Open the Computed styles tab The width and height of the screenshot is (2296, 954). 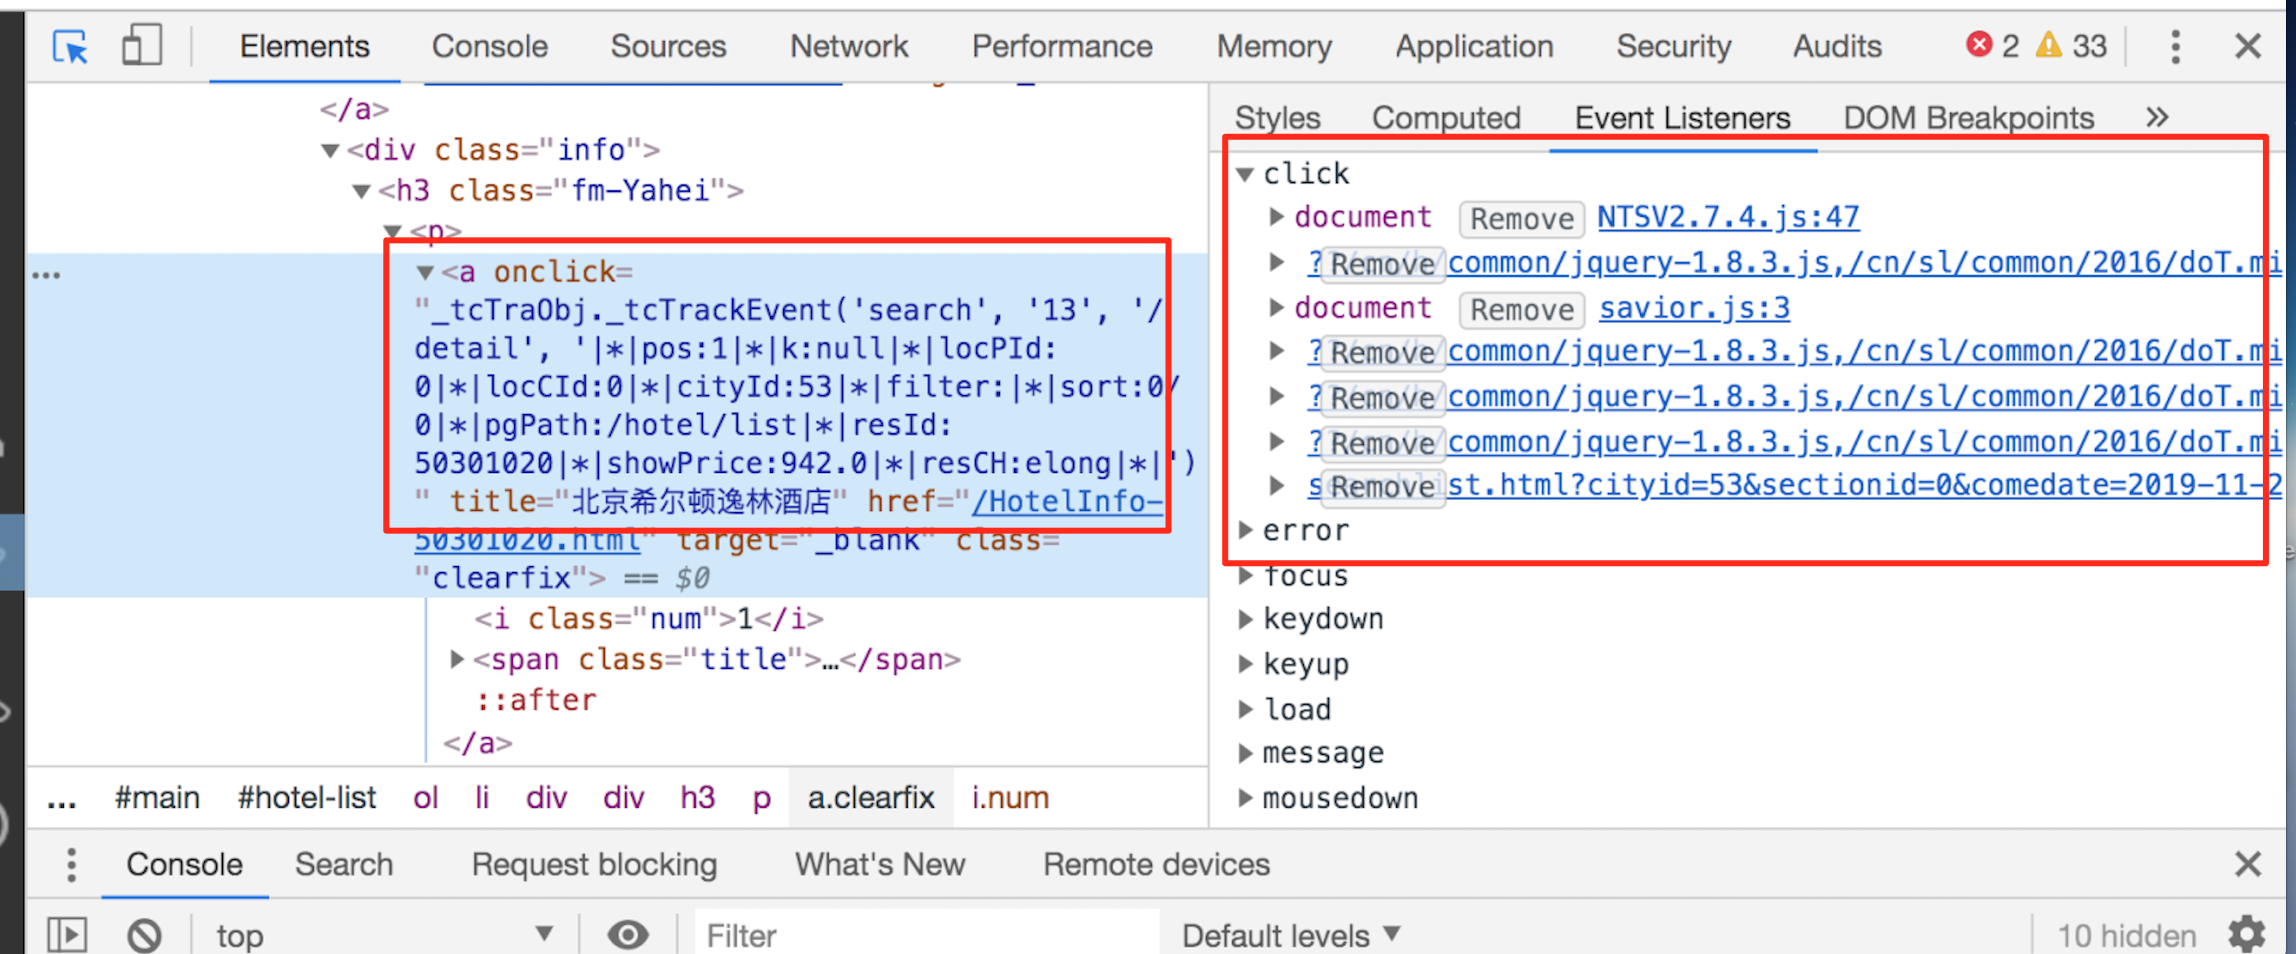(x=1446, y=117)
